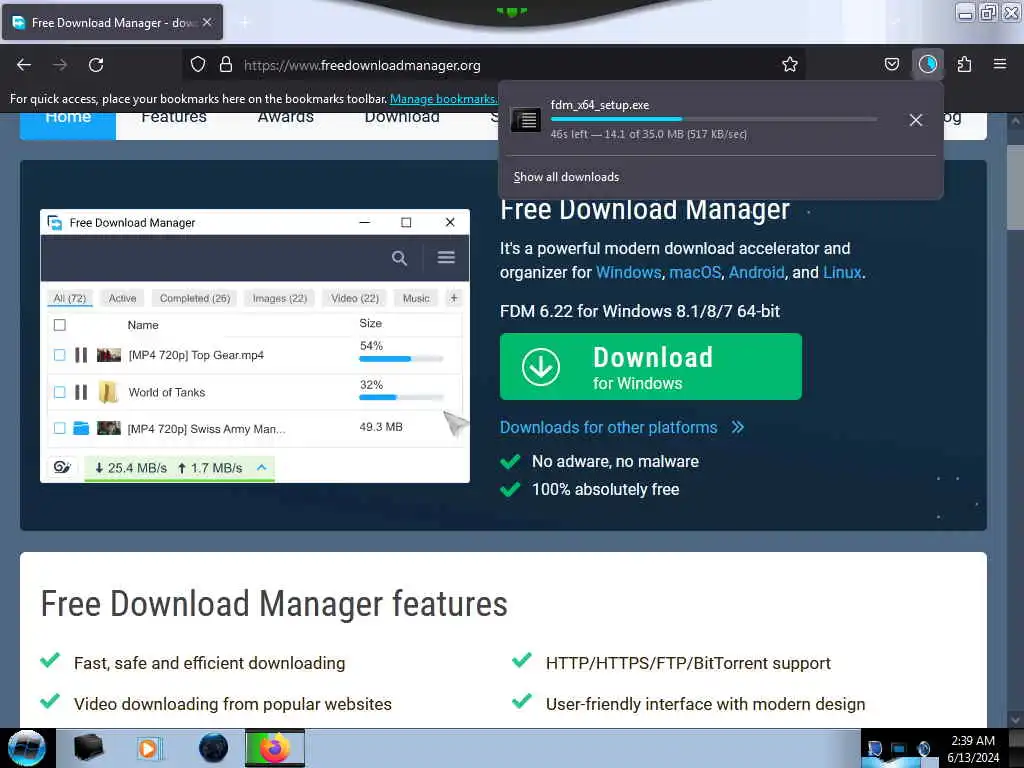Click the fdm_x64_setup.exe file icon
The height and width of the screenshot is (768, 1024).
(x=525, y=120)
